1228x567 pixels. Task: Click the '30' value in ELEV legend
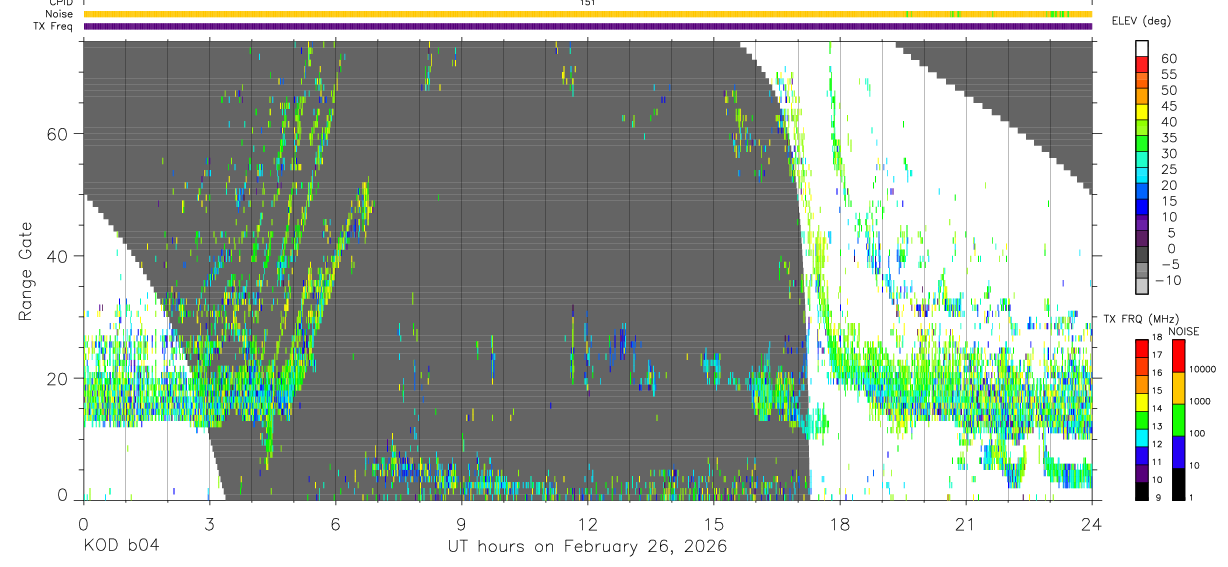click(1169, 154)
